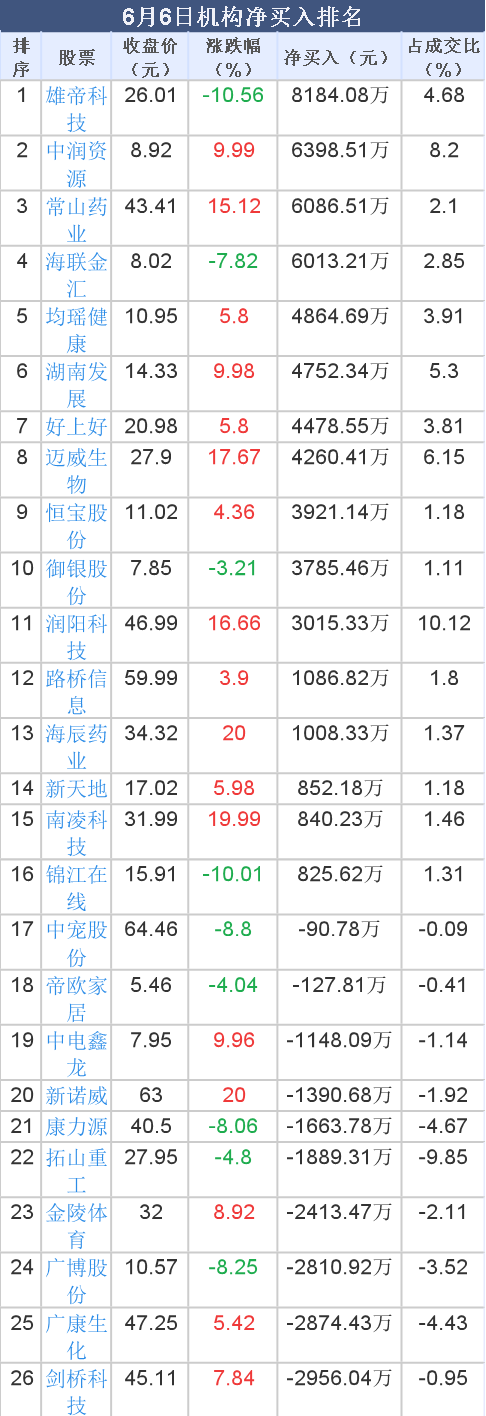
Task: Open 均瑶健康 stock details
Action: 77,329
